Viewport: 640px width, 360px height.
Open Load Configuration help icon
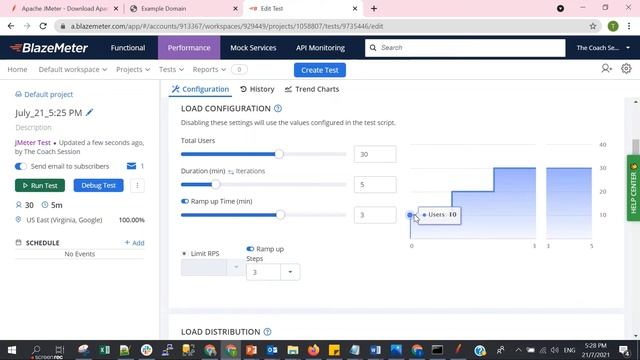pyautogui.click(x=278, y=109)
